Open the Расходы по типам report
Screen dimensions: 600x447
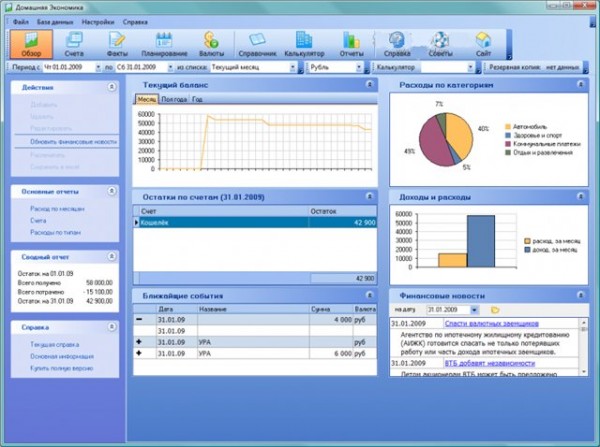click(55, 232)
